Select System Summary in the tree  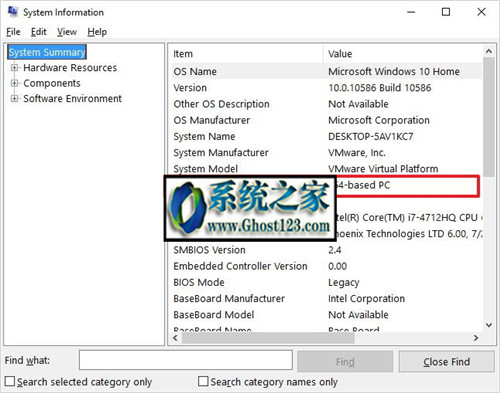tap(47, 52)
